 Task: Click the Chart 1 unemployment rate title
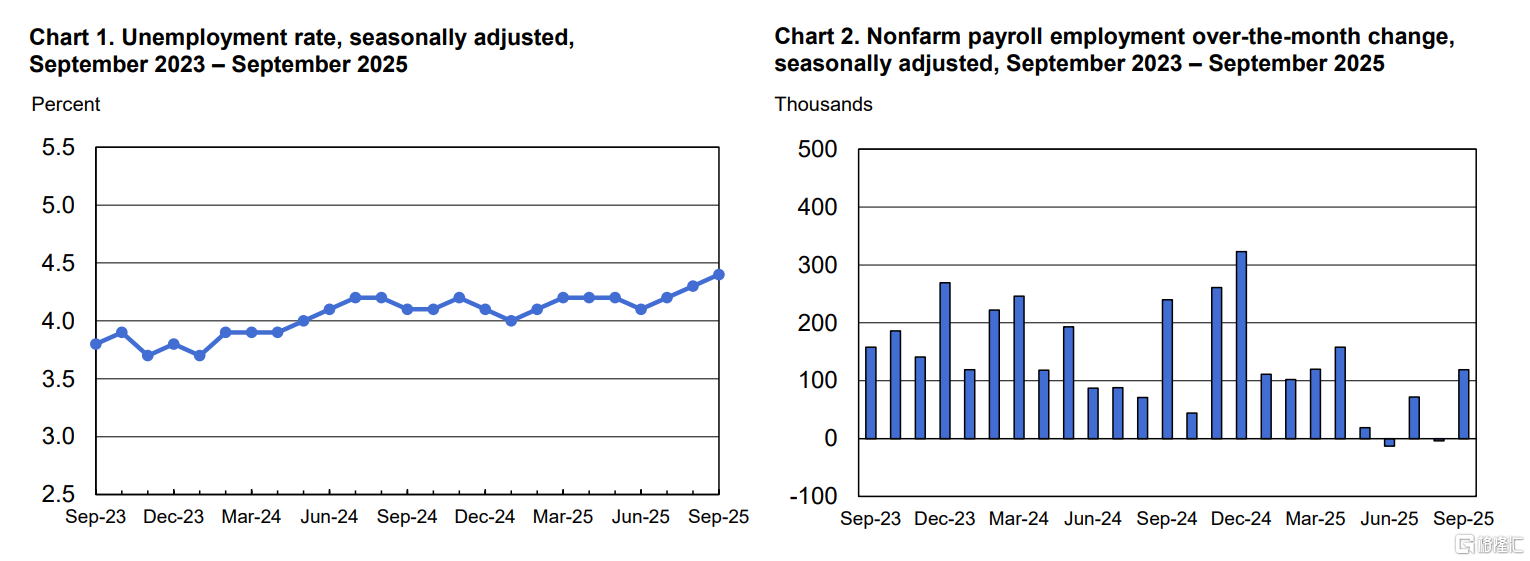(x=301, y=51)
